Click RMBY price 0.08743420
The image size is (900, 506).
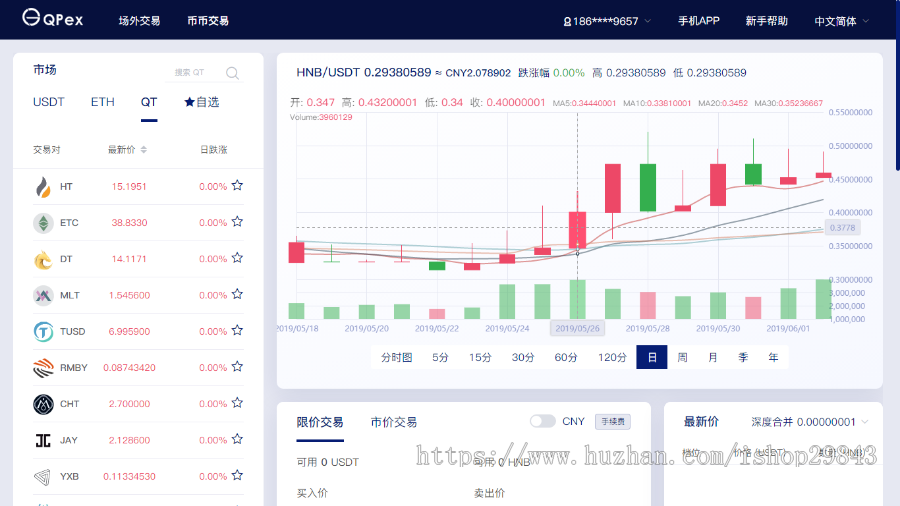click(129, 368)
